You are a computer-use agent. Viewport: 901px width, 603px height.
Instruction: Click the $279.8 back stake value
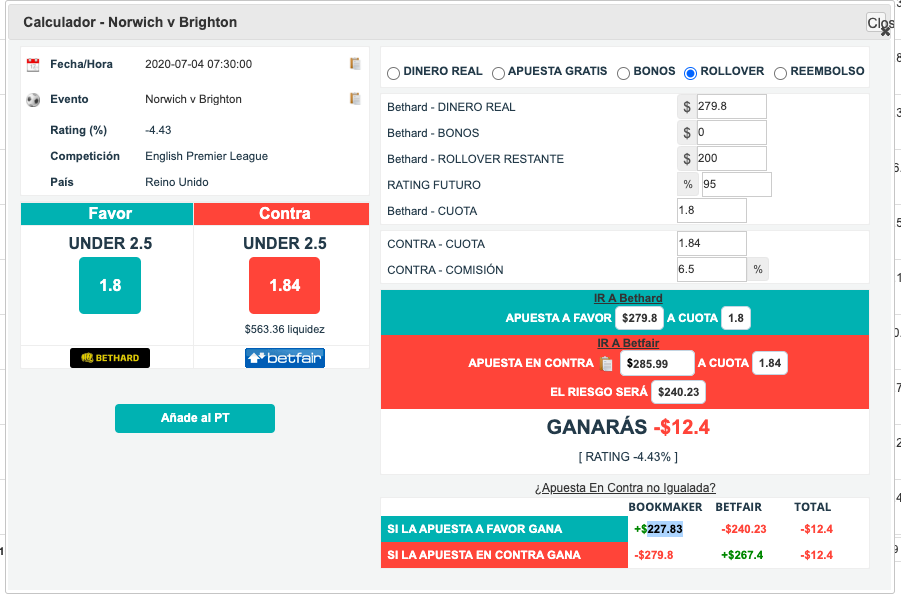[640, 318]
